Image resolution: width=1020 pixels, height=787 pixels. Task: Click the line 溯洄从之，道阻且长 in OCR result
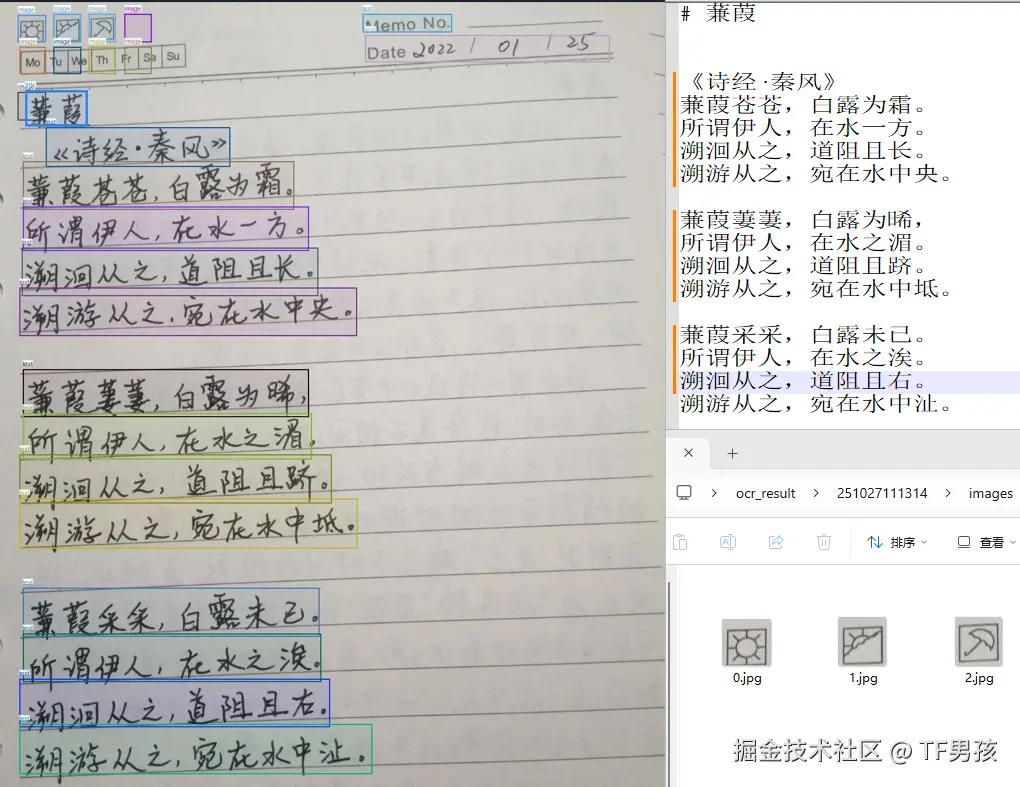coord(803,151)
